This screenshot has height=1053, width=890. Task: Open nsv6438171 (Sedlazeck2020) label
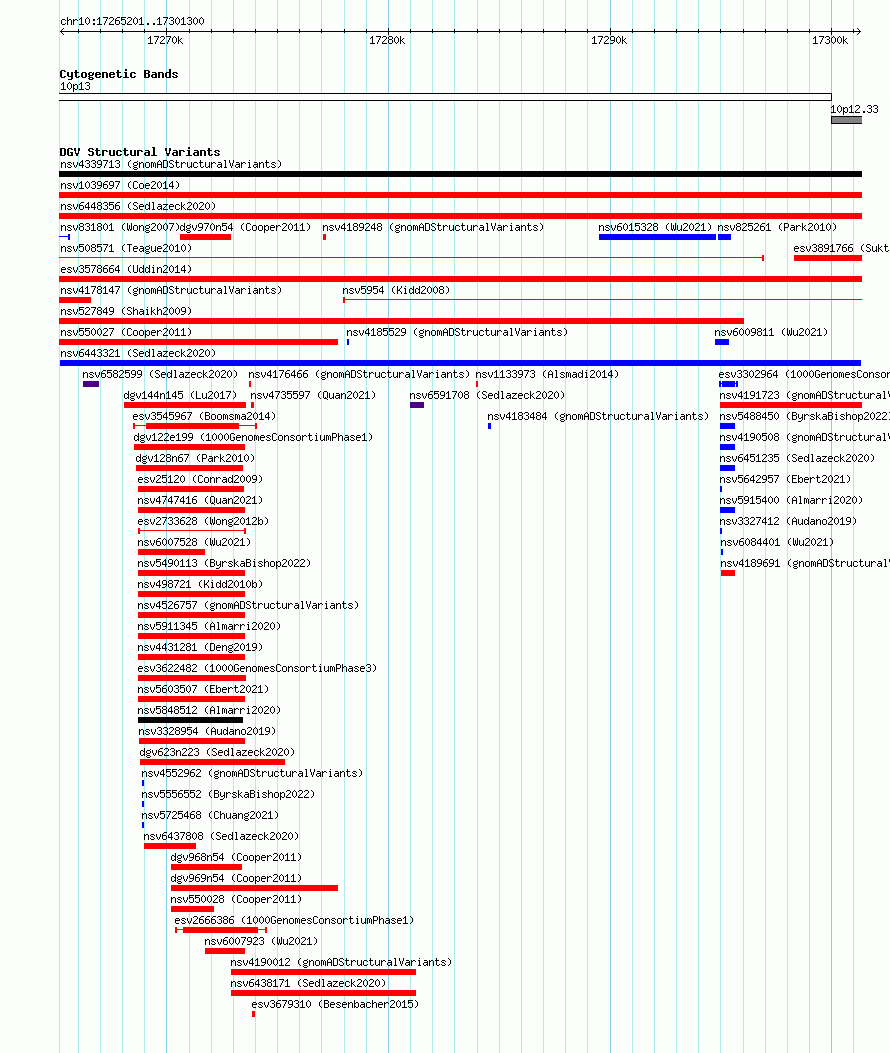point(308,983)
